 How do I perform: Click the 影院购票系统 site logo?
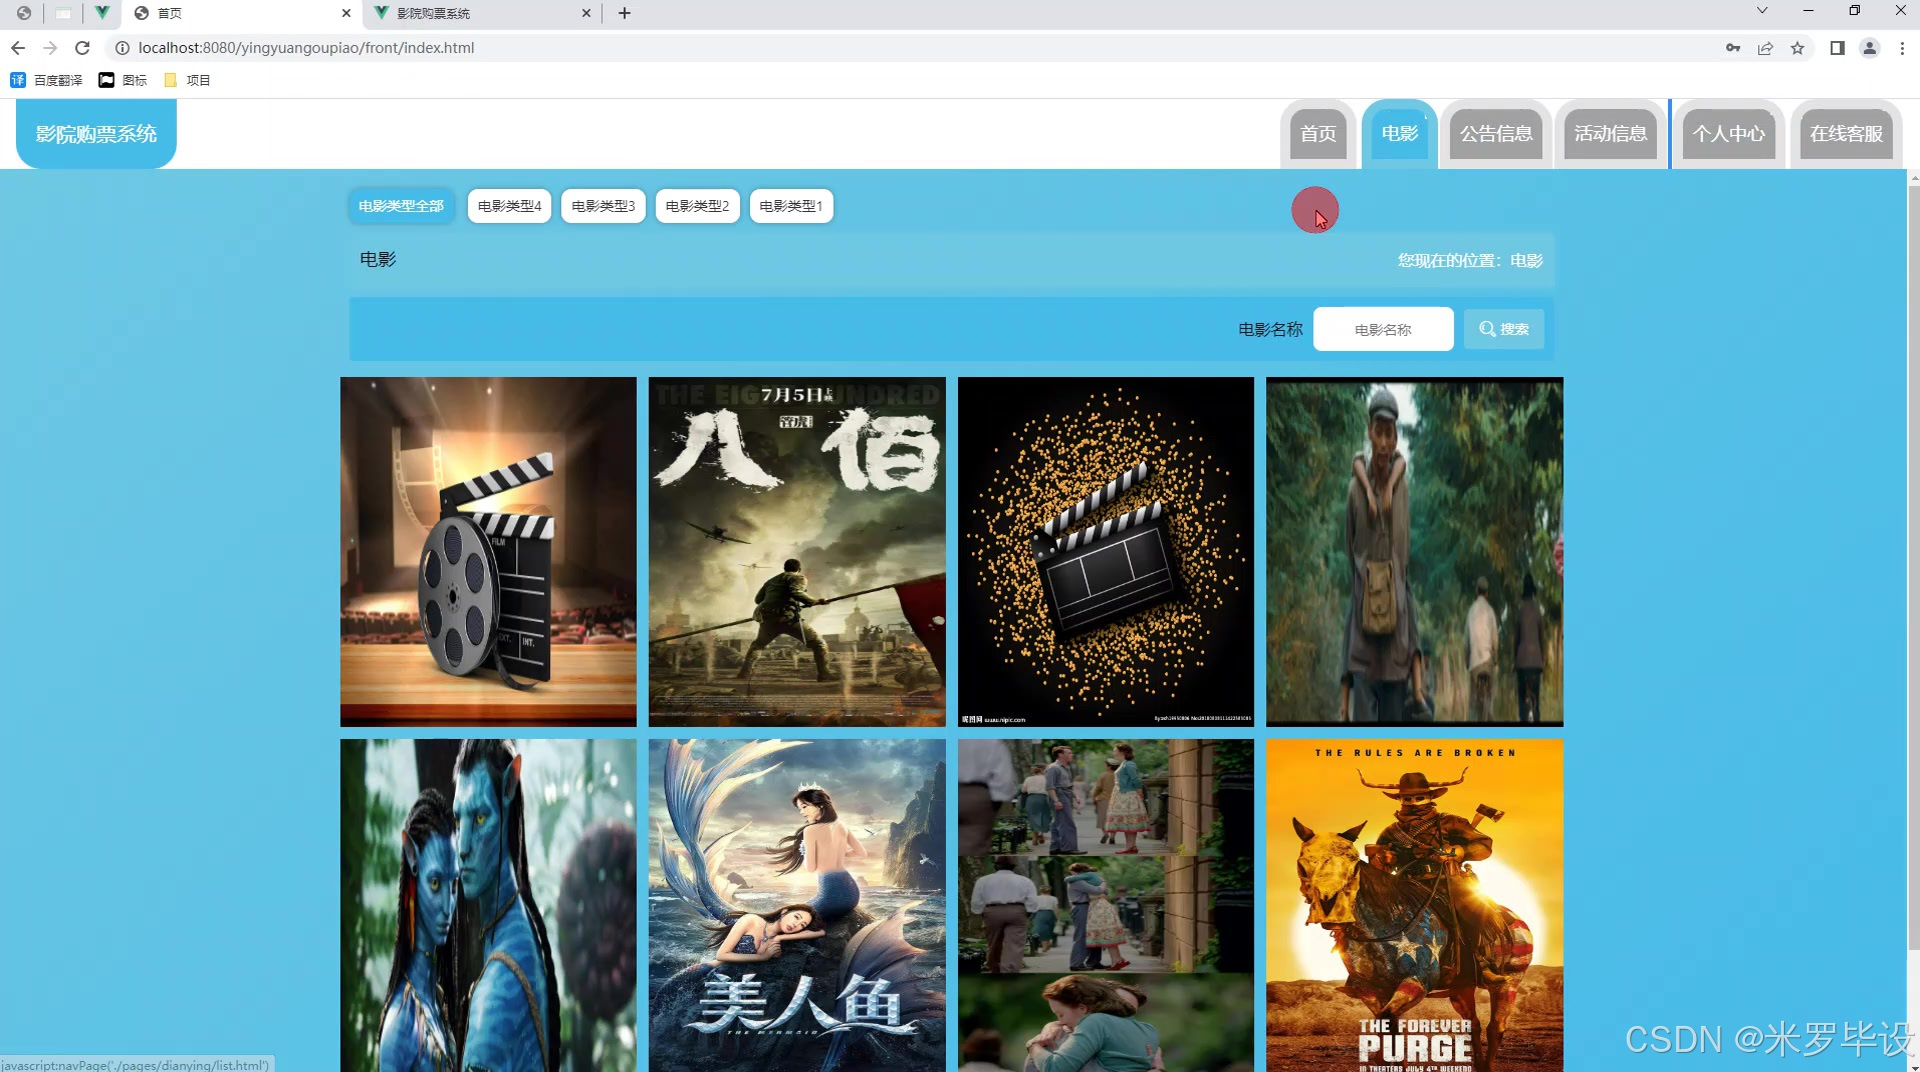click(96, 134)
